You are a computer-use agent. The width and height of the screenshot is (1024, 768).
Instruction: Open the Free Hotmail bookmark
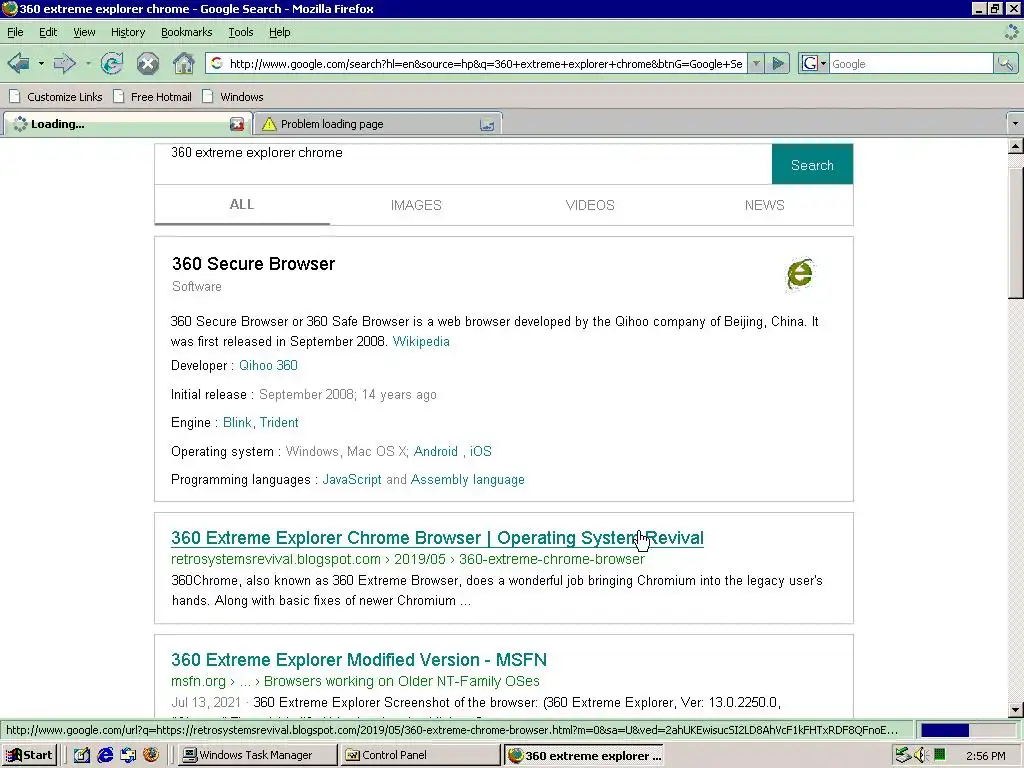[153, 97]
